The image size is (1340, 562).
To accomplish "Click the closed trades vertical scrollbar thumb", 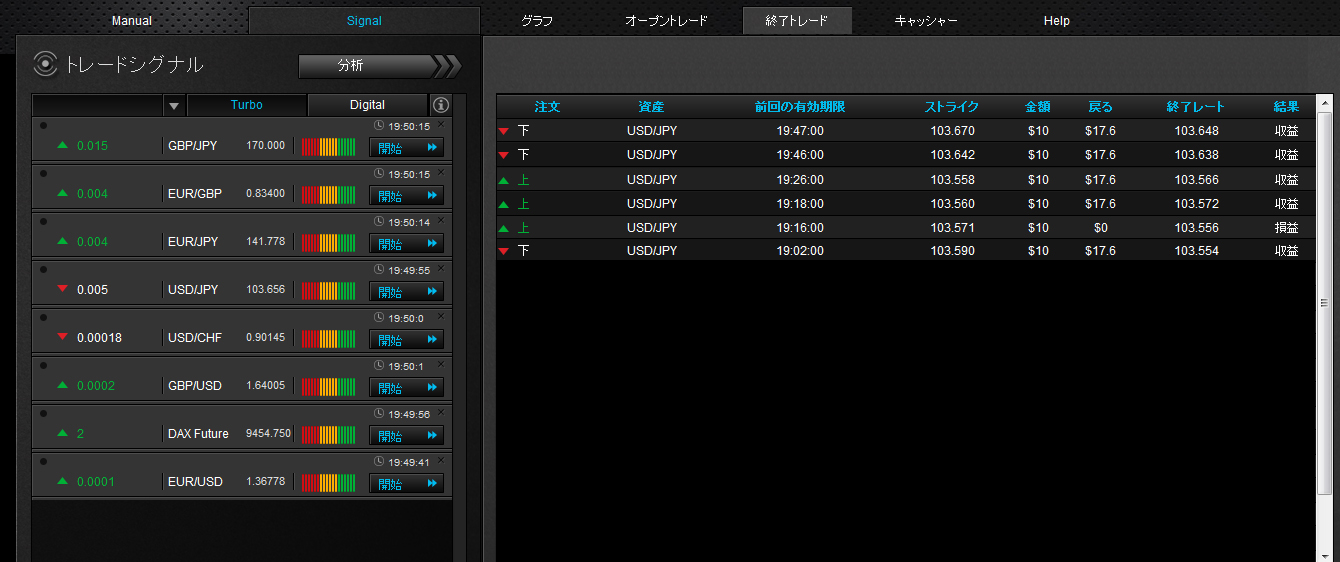I will (1325, 304).
